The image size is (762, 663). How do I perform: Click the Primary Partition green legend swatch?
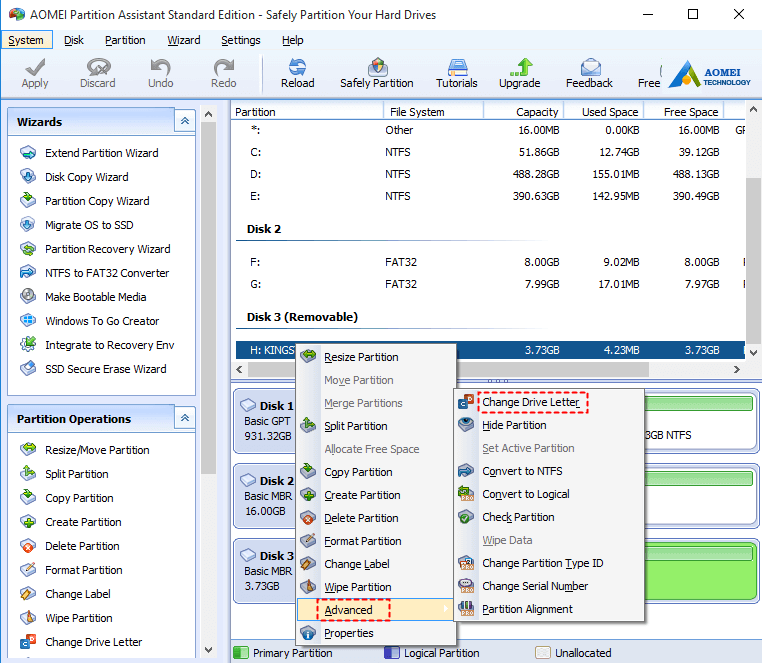point(241,653)
